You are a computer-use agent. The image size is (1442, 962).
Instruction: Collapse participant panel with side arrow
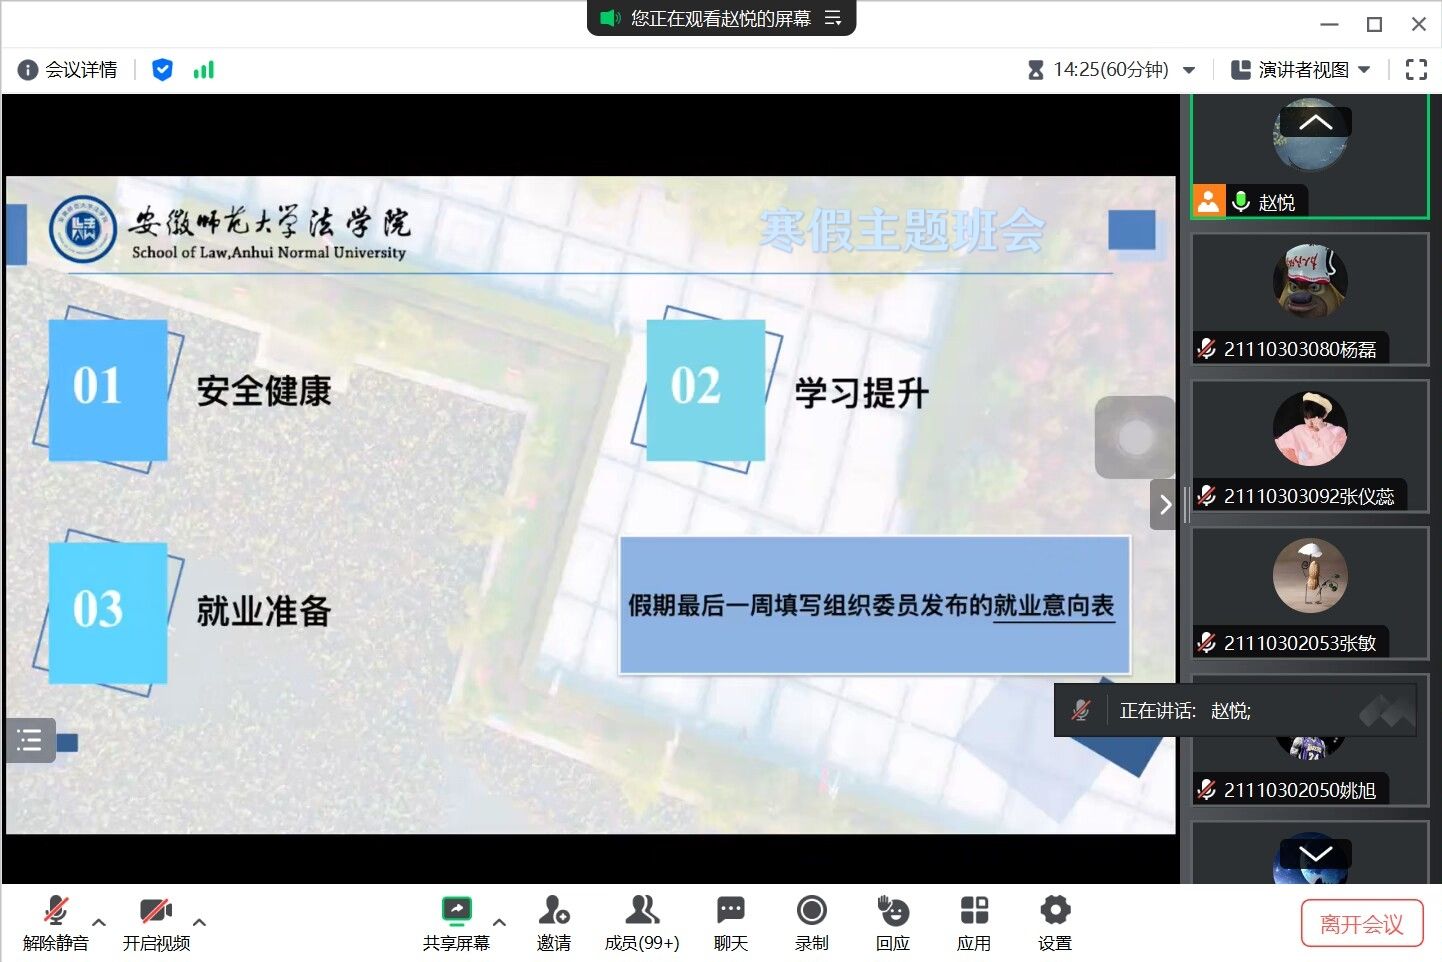1164,505
